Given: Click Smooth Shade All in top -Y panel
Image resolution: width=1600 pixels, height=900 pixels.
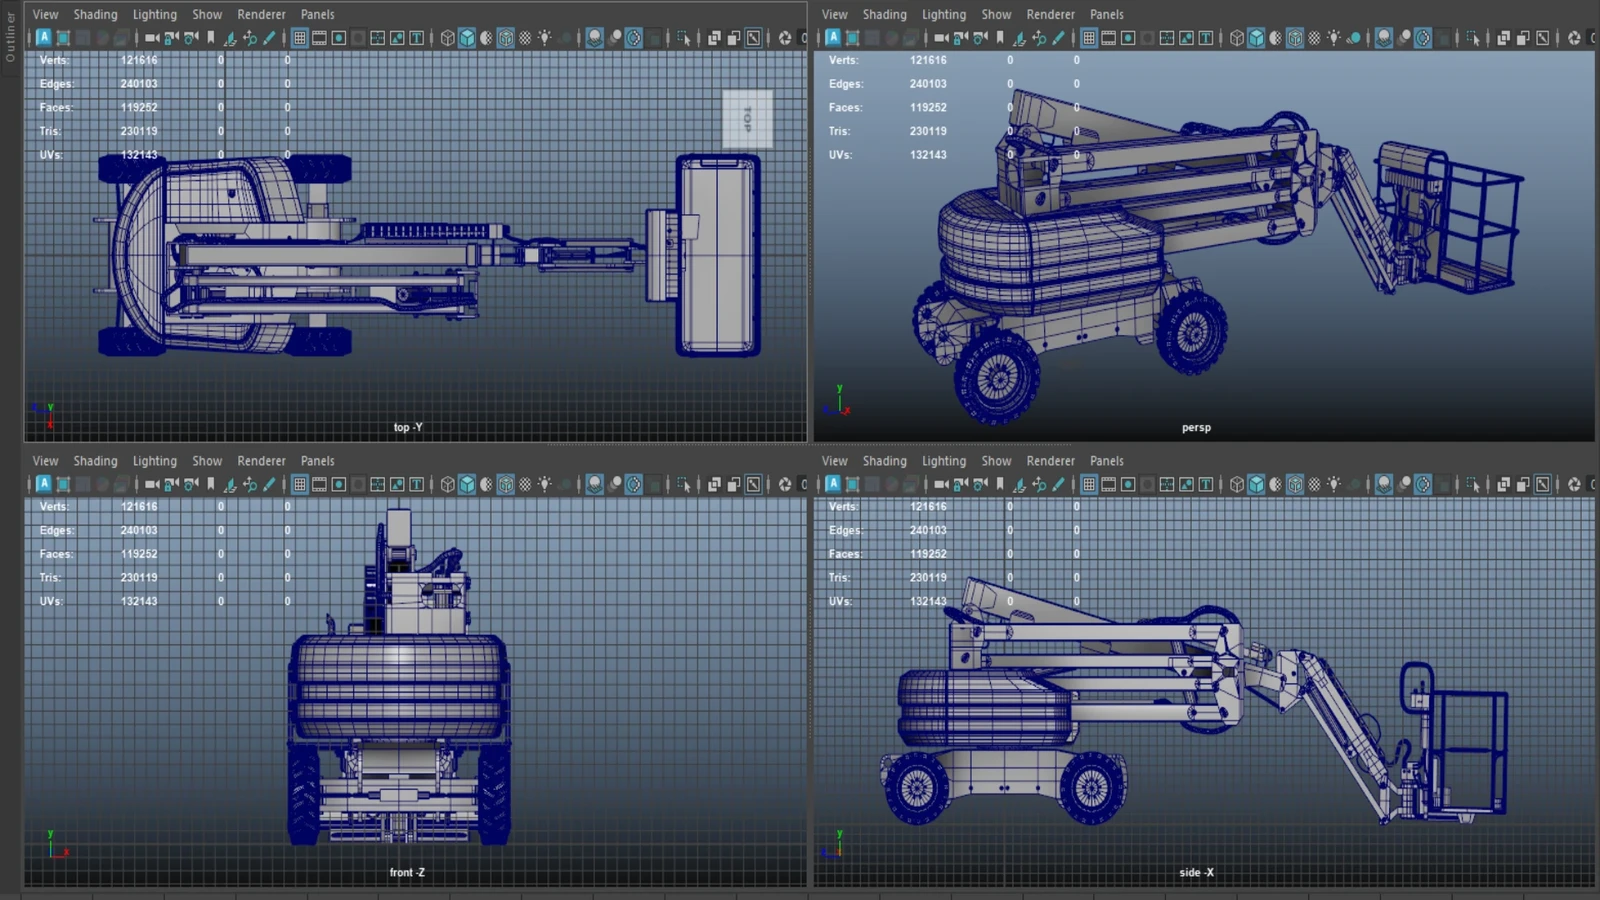Looking at the screenshot, I should pyautogui.click(x=467, y=38).
